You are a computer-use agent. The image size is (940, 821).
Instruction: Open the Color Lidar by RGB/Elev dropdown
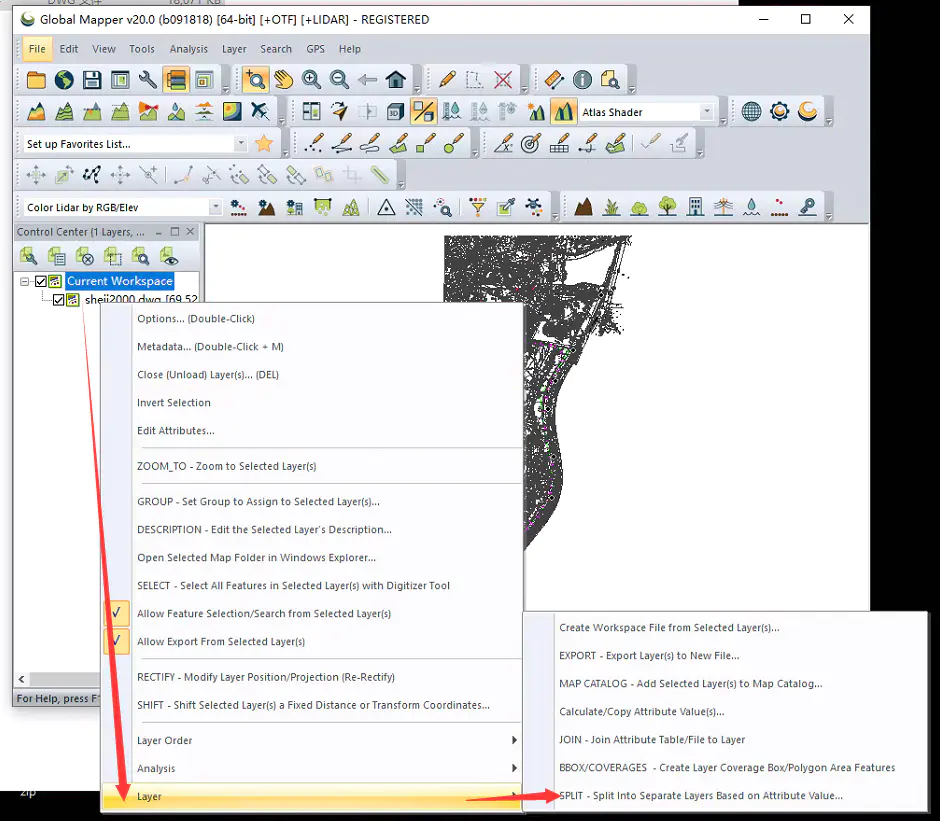(x=215, y=207)
